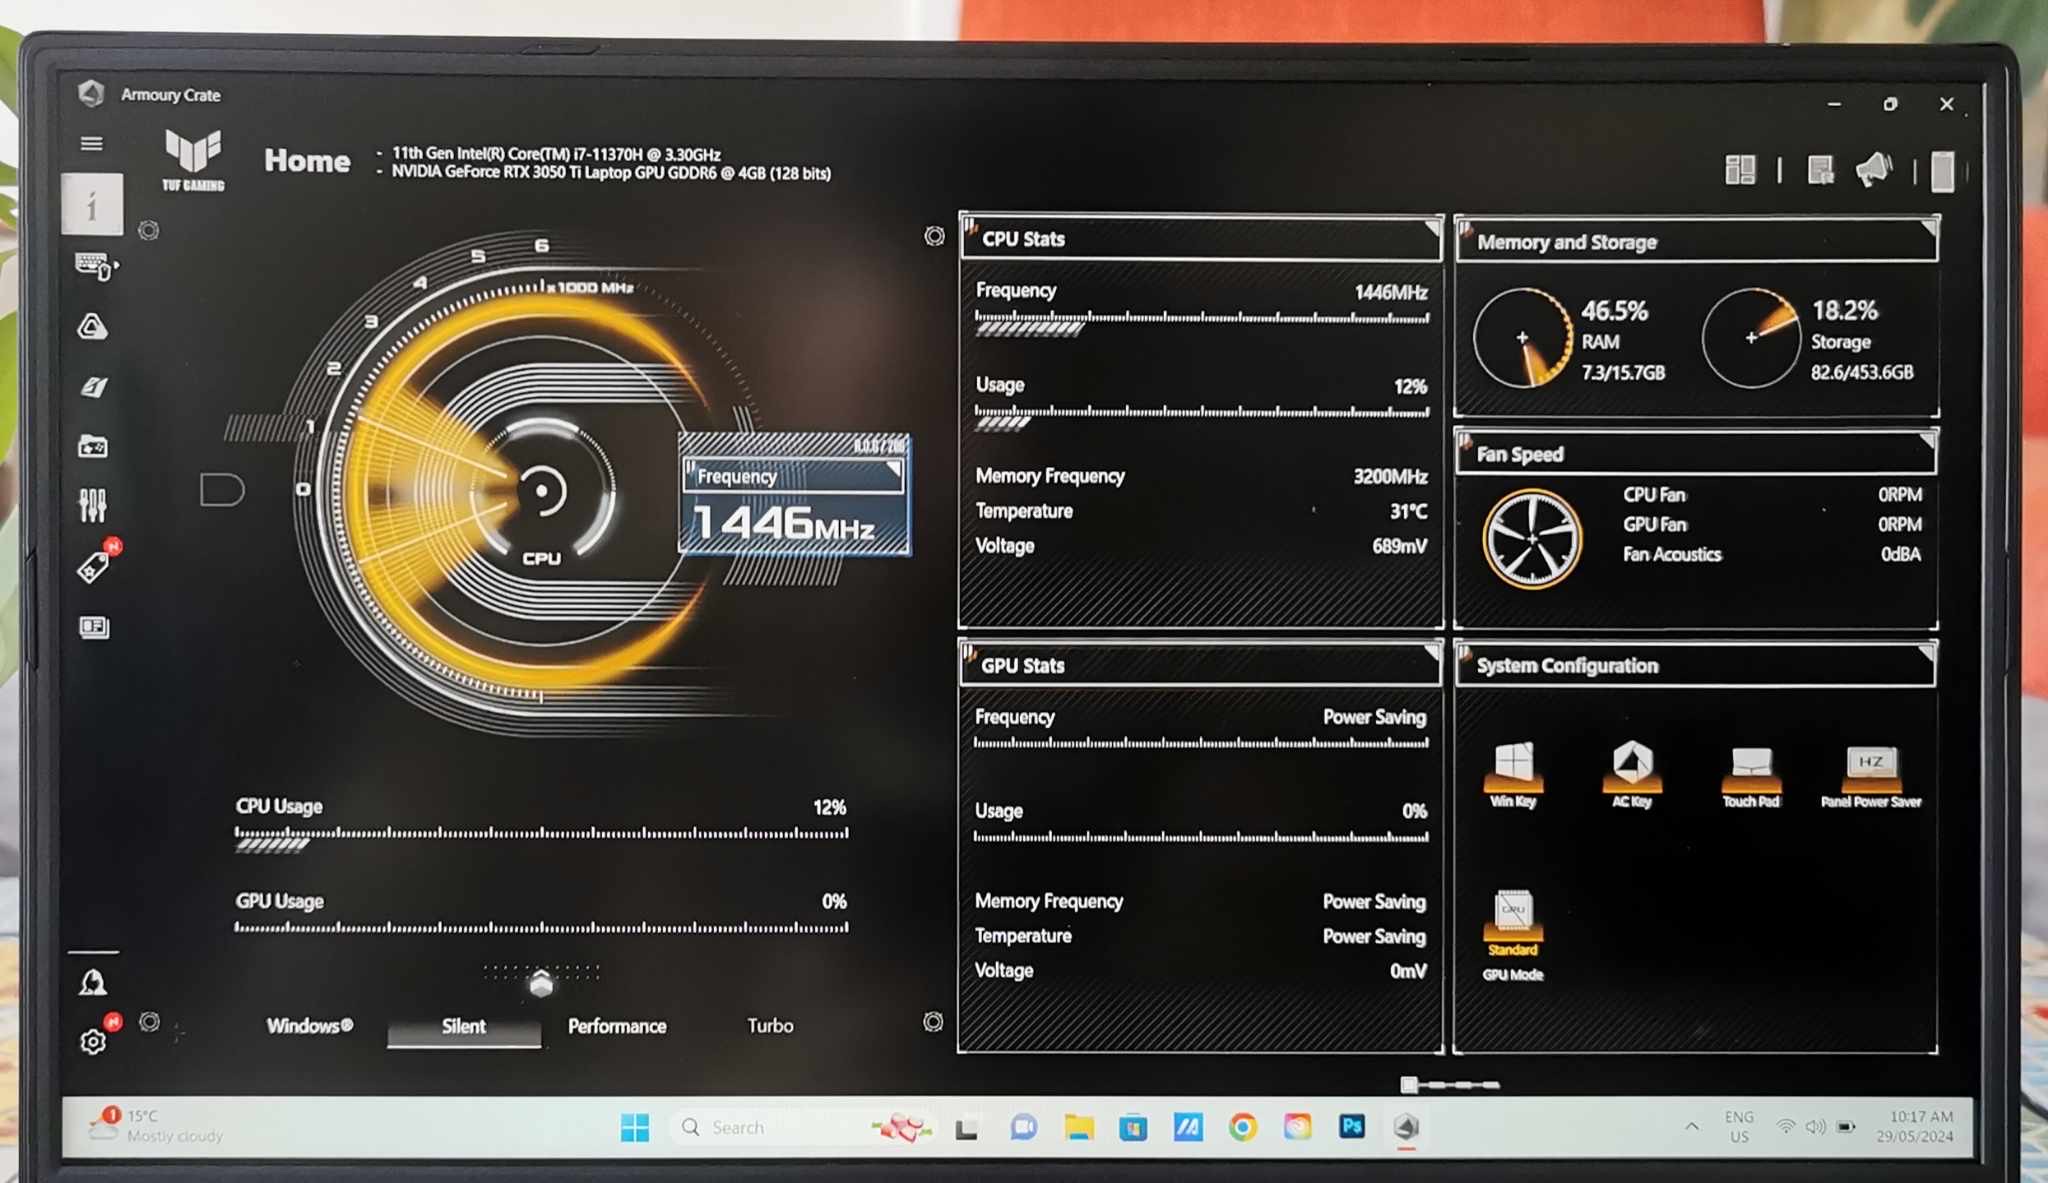Open Google Chrome from the taskbar
This screenshot has height=1183, width=2048.
1242,1128
